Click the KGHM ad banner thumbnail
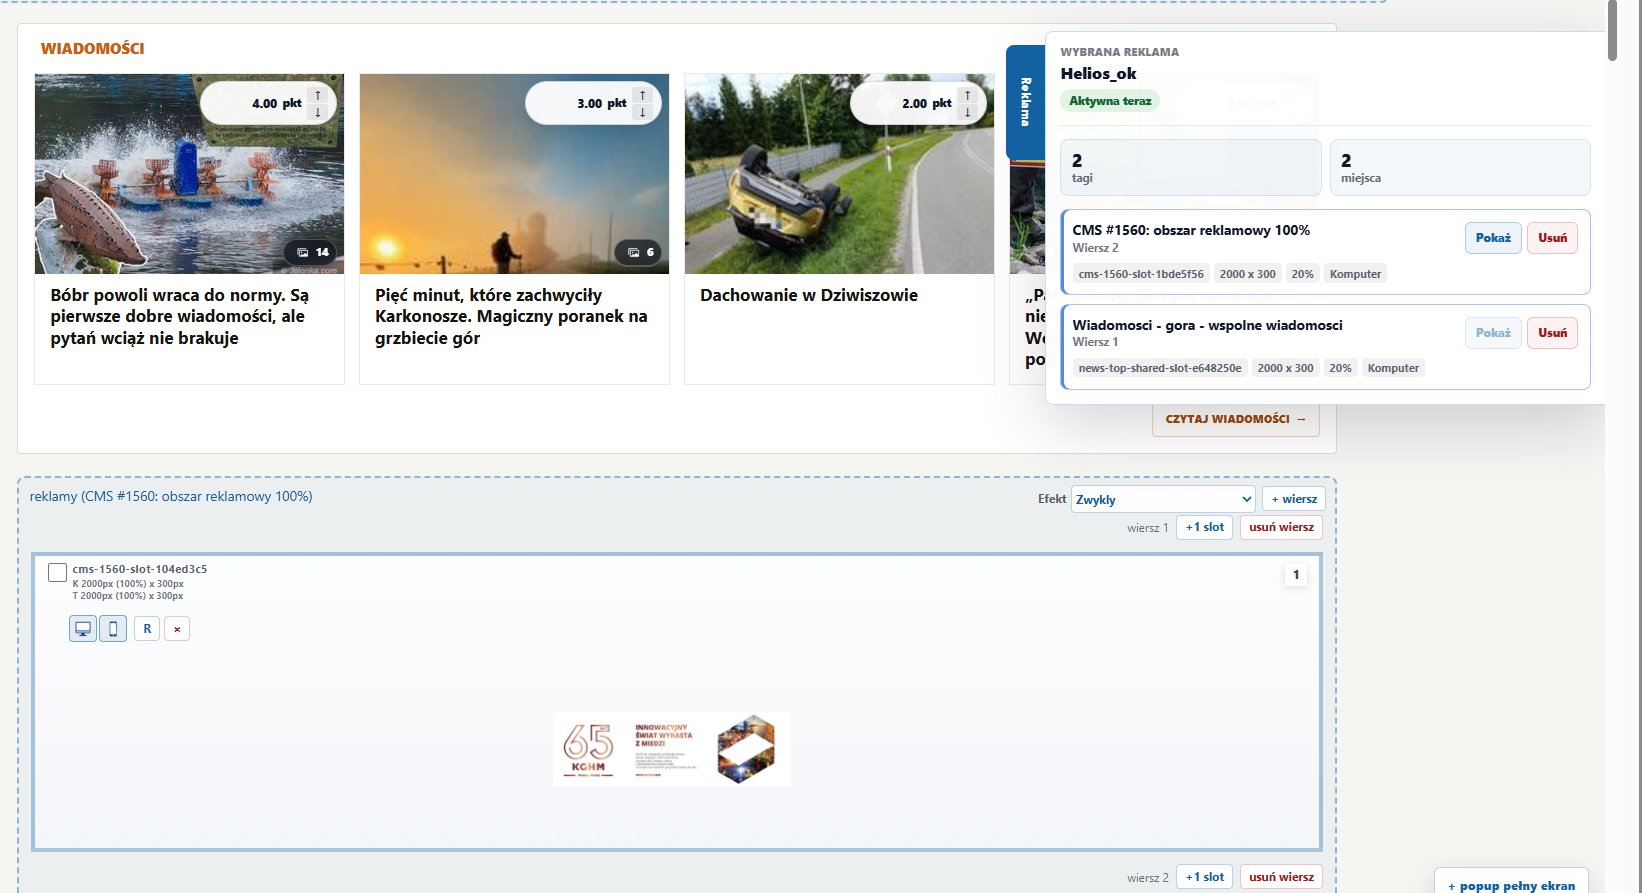Image resolution: width=1642 pixels, height=893 pixels. [x=672, y=749]
